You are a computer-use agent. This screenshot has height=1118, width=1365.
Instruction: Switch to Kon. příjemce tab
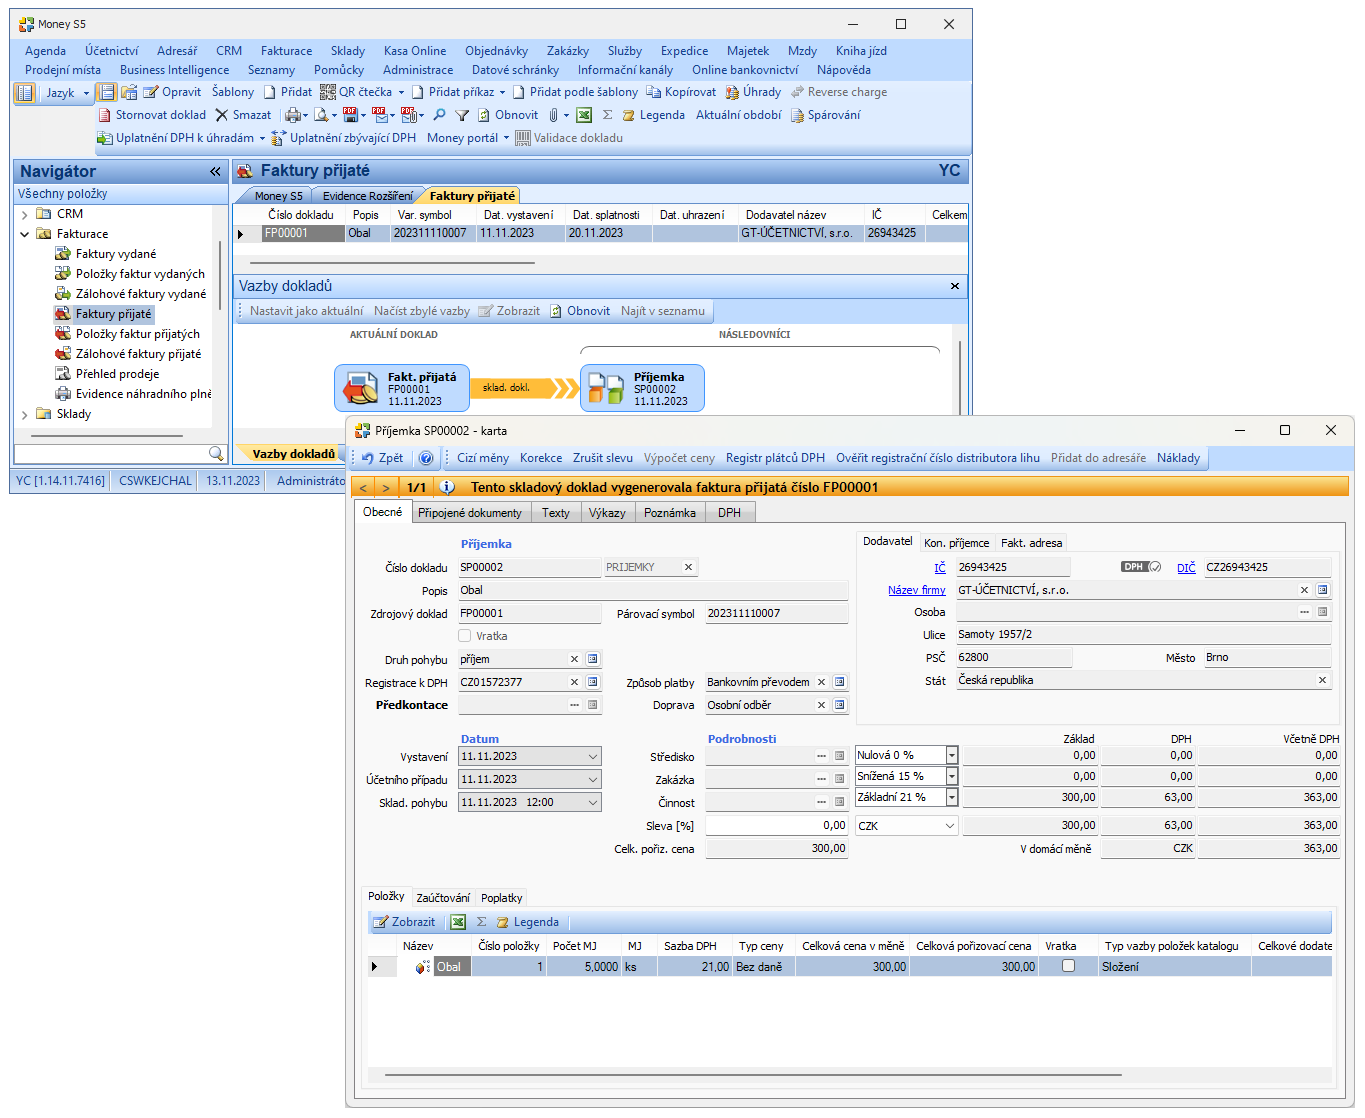957,543
